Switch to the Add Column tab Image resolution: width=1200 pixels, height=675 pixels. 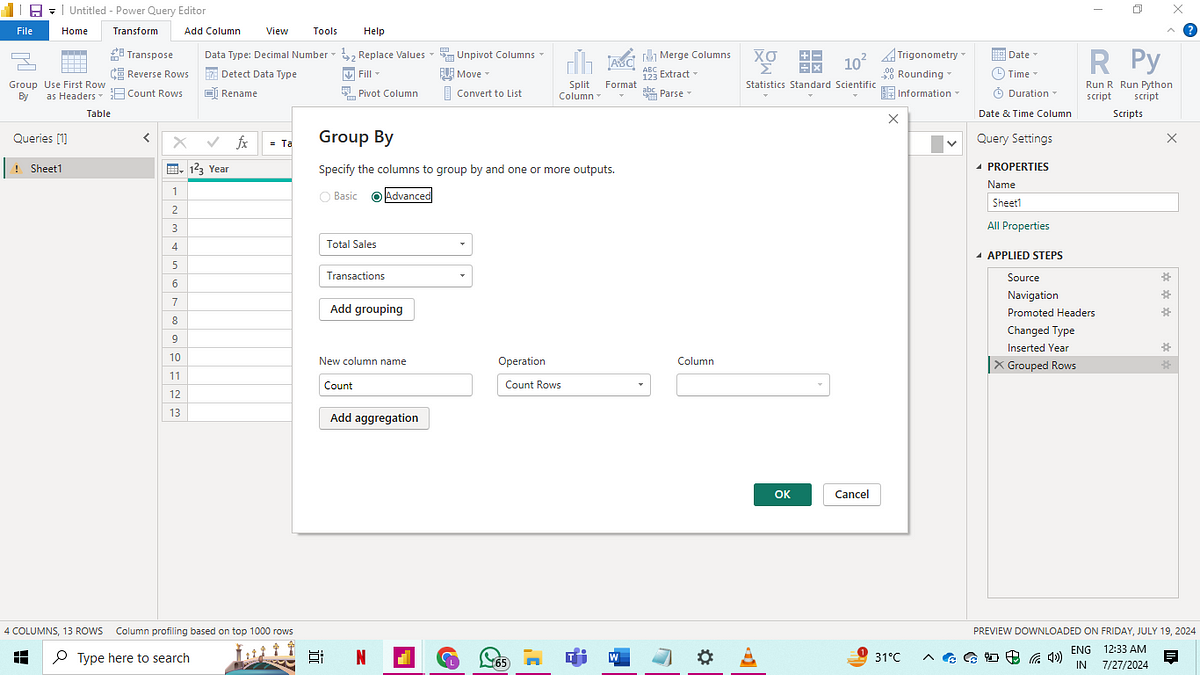coord(212,31)
